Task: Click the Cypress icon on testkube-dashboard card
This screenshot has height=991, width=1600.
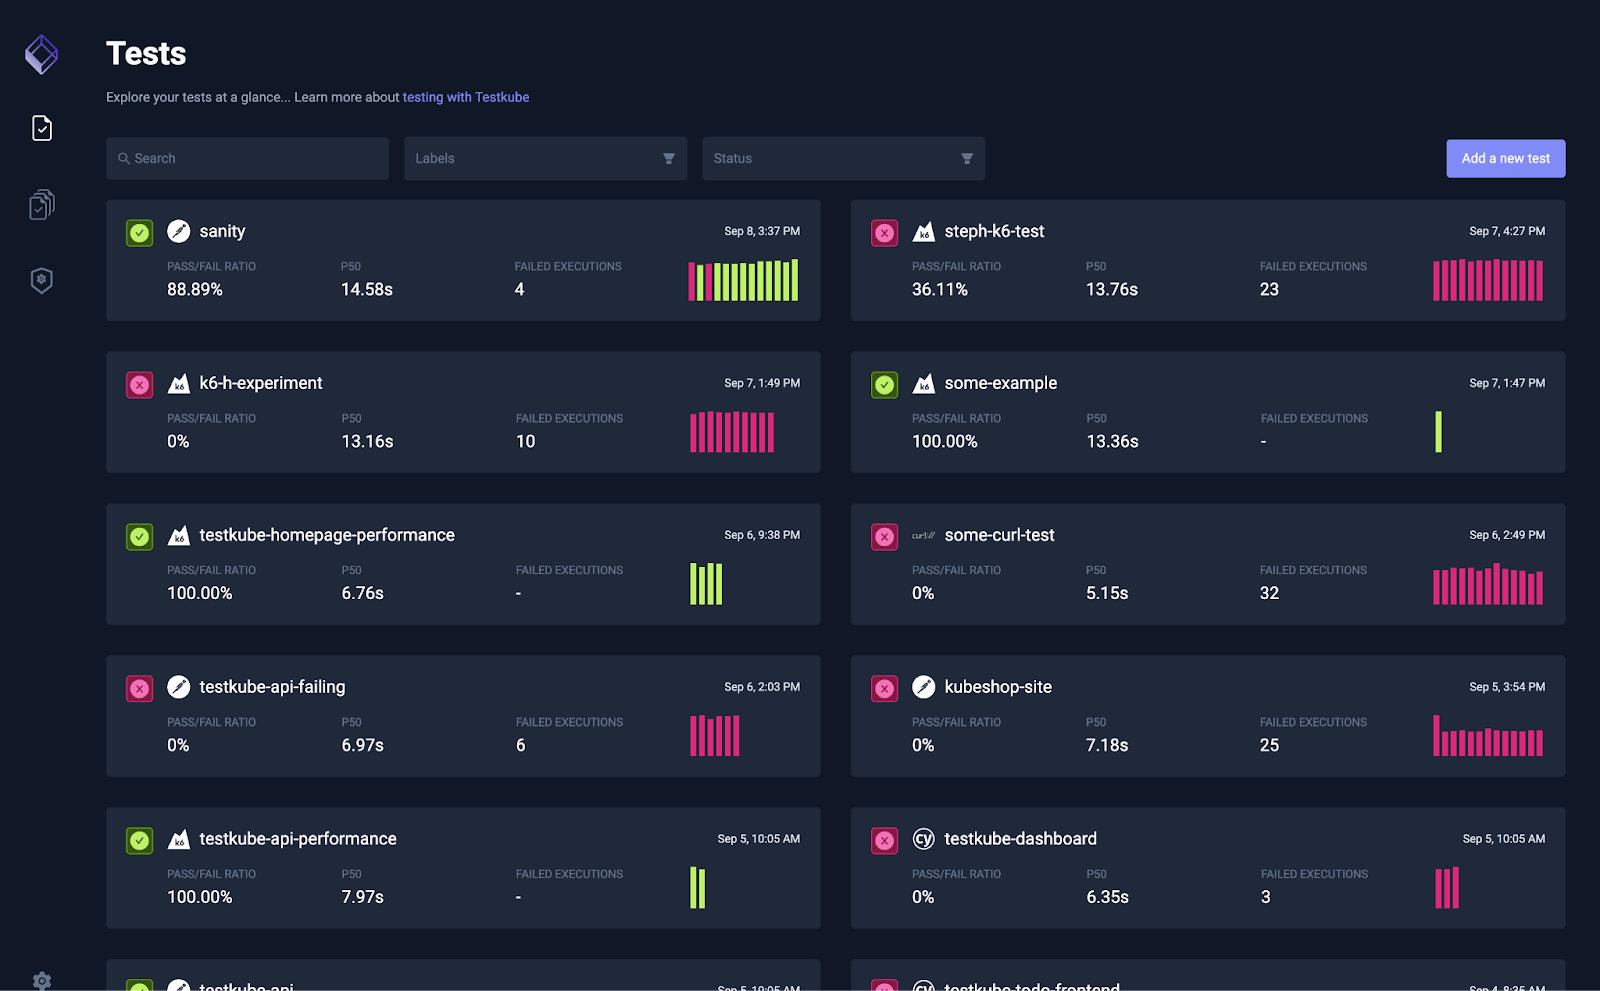Action: tap(923, 839)
